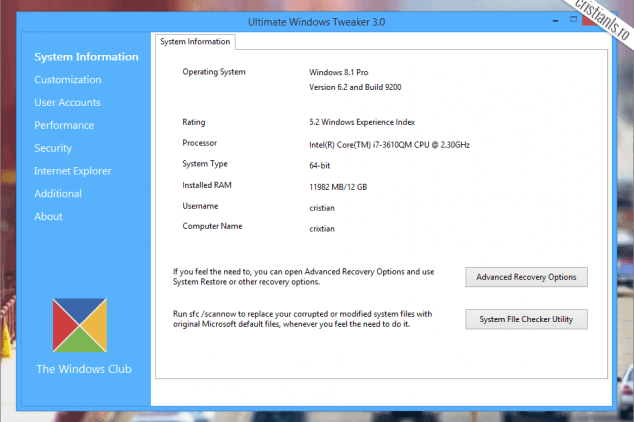634x422 pixels.
Task: Open the About page
Action: point(48,217)
